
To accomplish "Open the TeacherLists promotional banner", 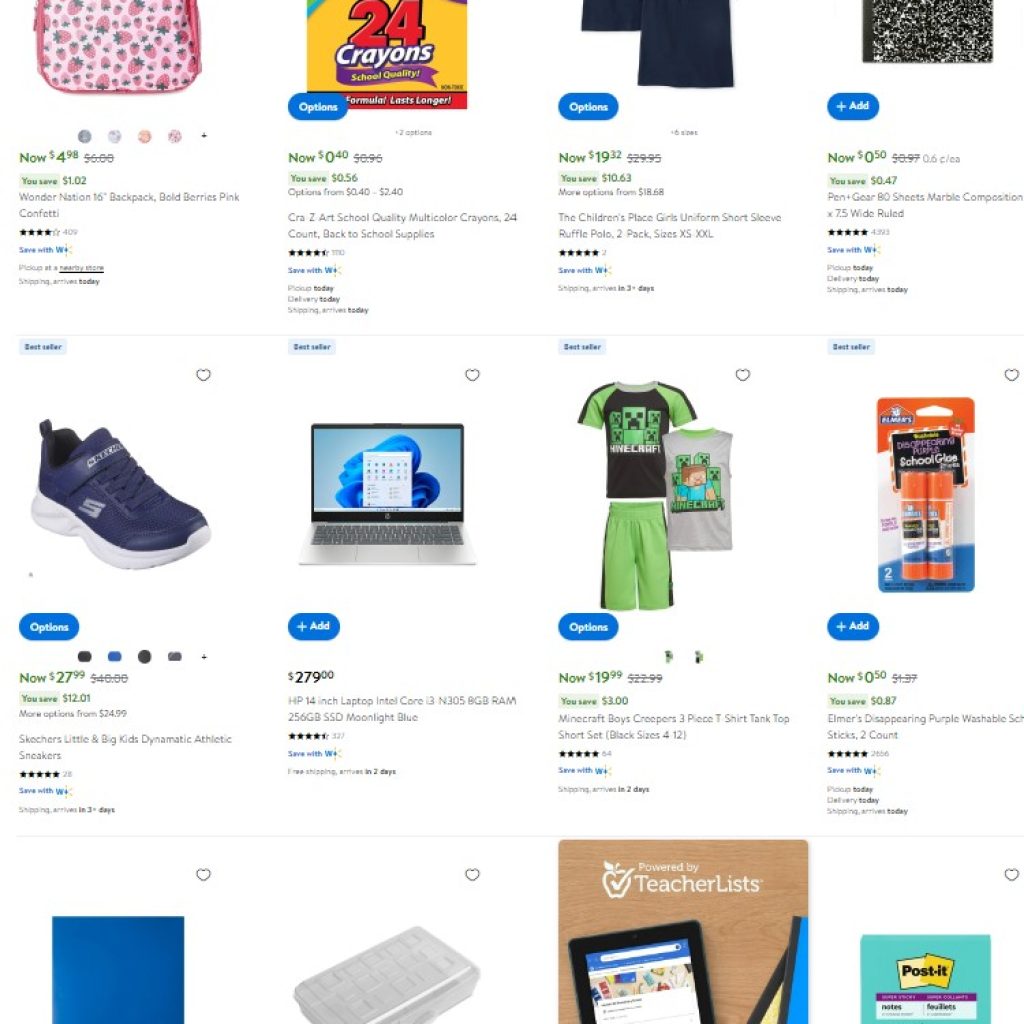I will coord(683,932).
